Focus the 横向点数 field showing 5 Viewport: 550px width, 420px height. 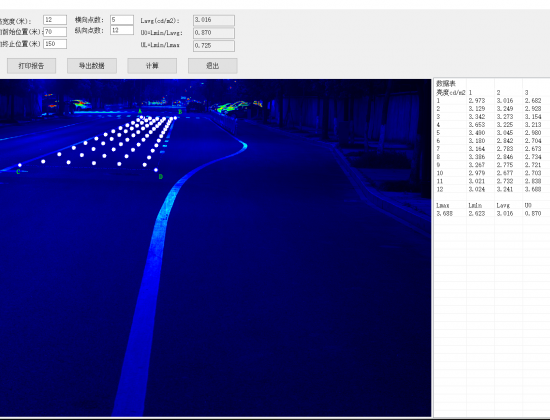(x=122, y=20)
